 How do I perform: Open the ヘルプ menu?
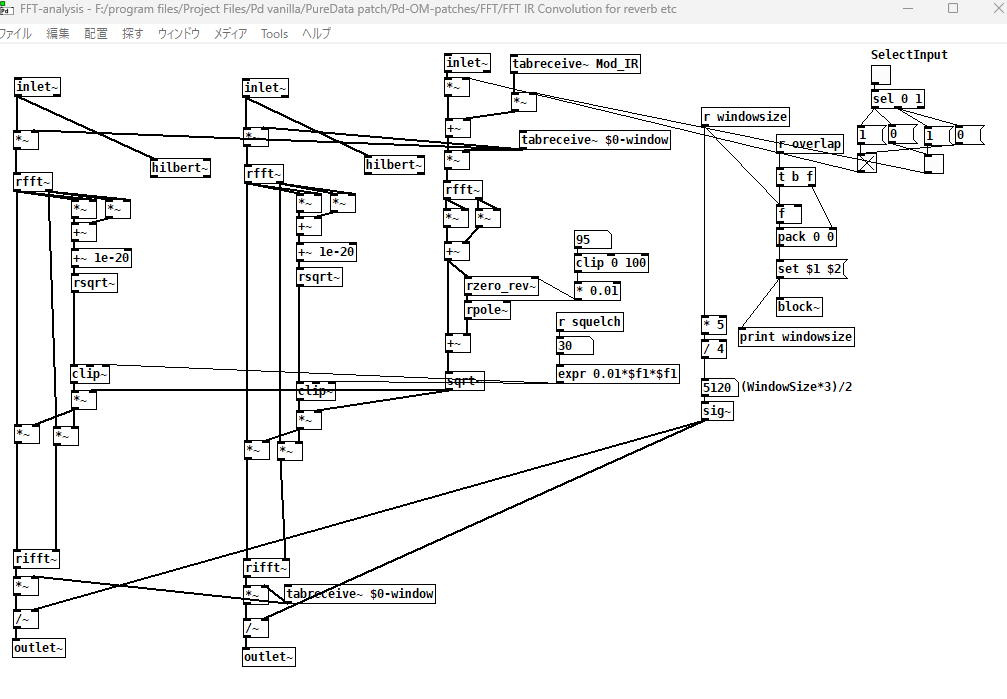(x=317, y=33)
